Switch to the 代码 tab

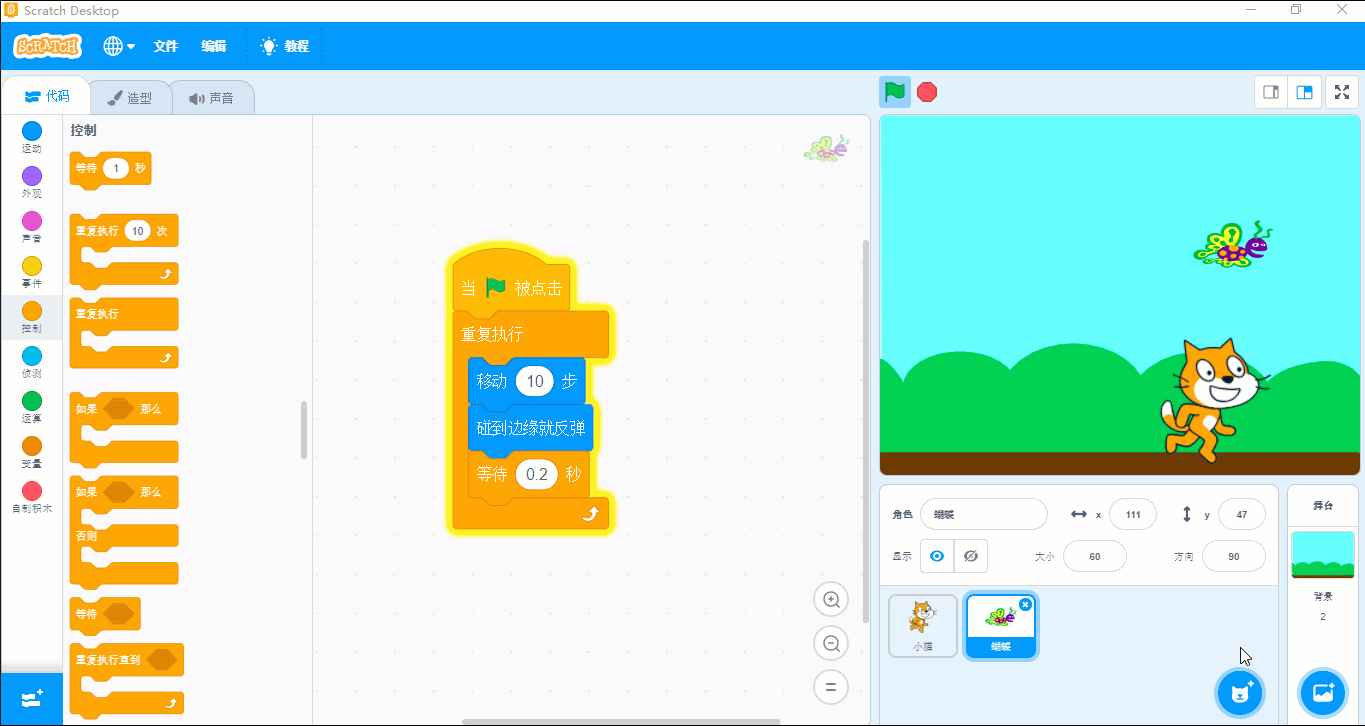(47, 96)
